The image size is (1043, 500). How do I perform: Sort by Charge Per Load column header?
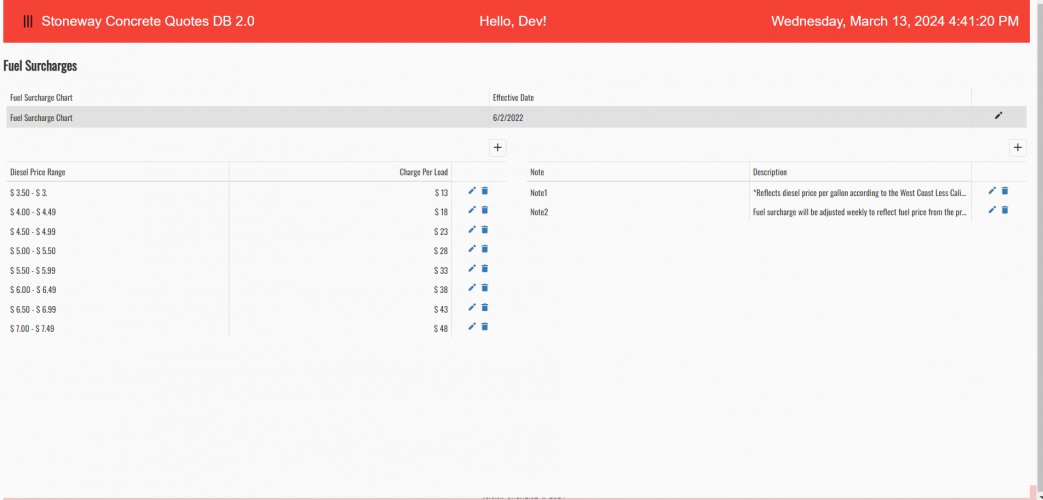click(x=423, y=172)
